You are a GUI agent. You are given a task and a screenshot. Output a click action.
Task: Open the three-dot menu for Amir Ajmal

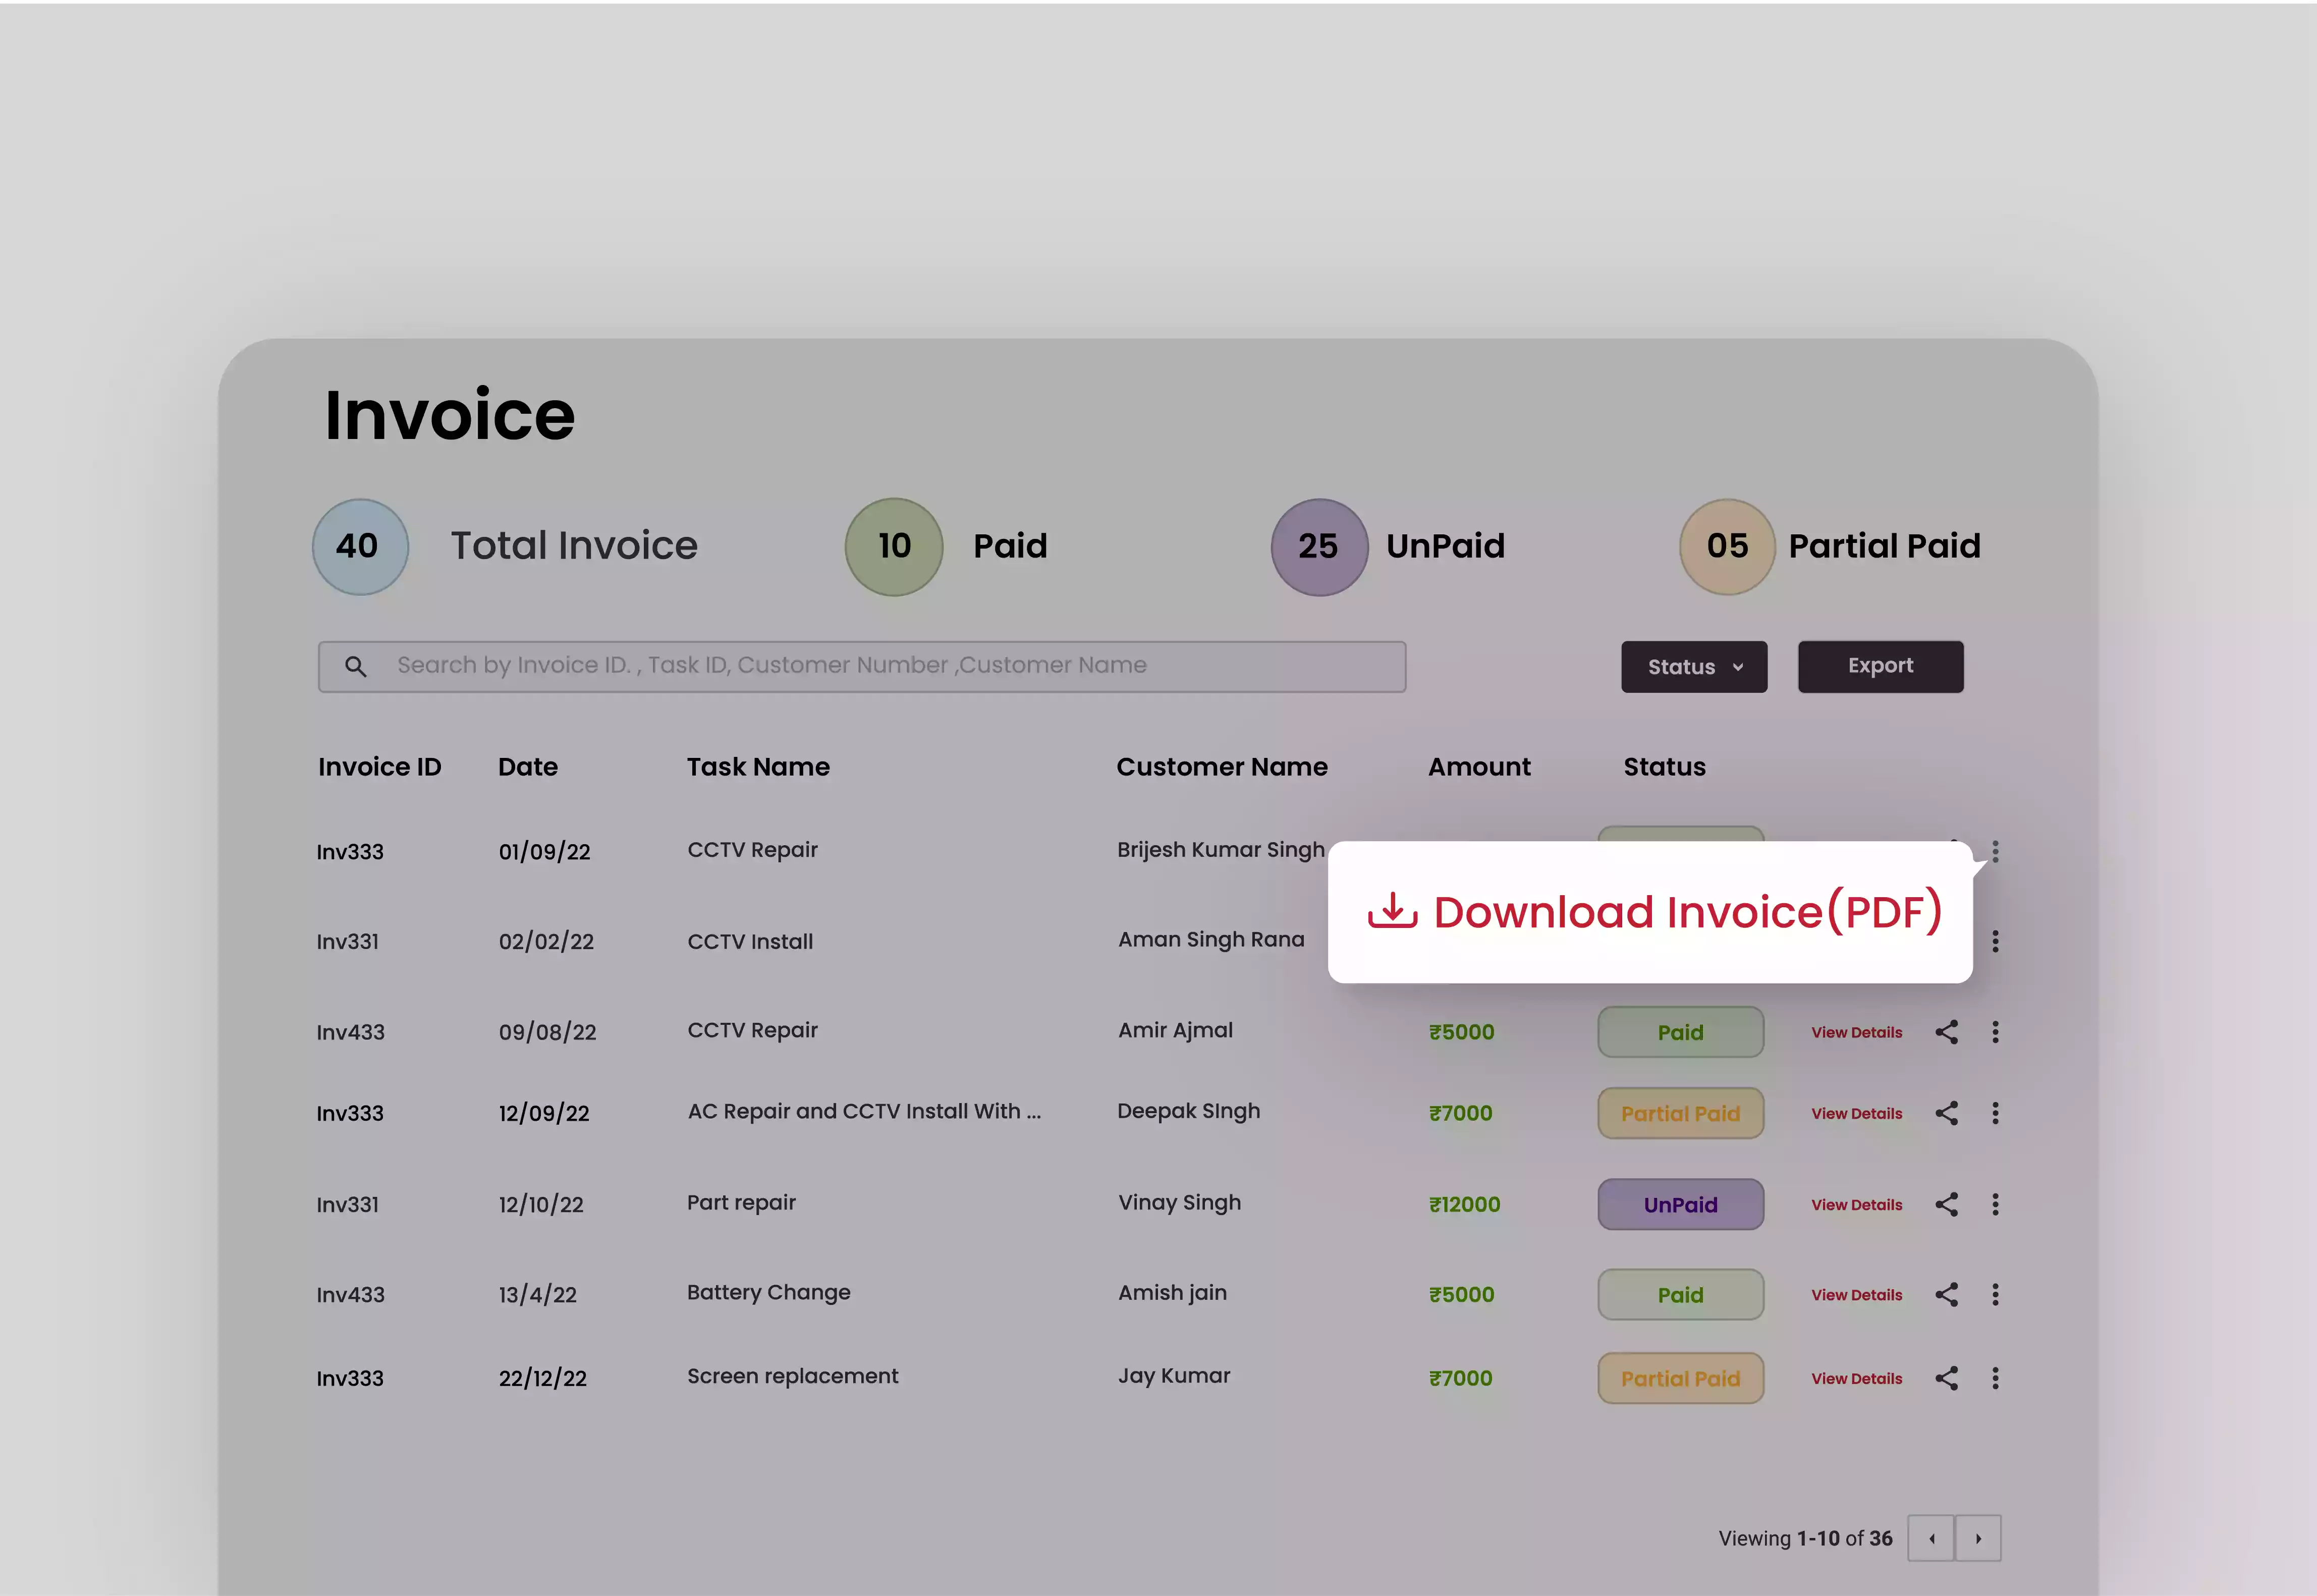point(1995,1032)
